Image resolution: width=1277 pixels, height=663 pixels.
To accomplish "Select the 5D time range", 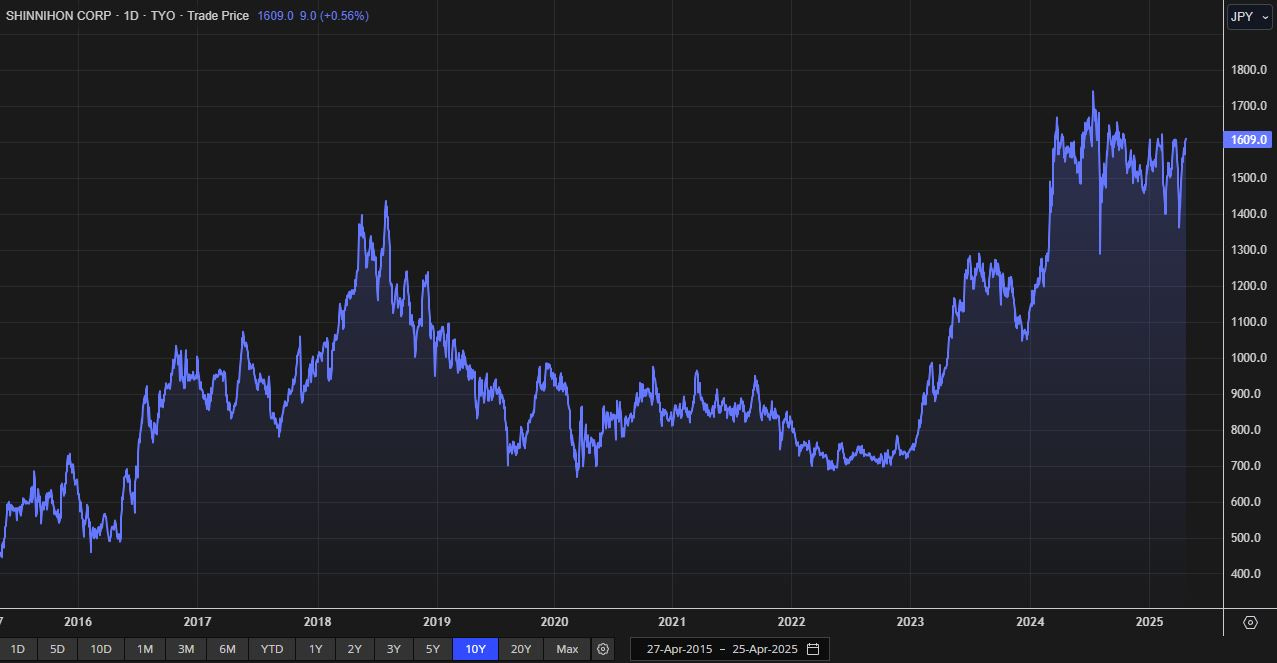I will click(57, 649).
